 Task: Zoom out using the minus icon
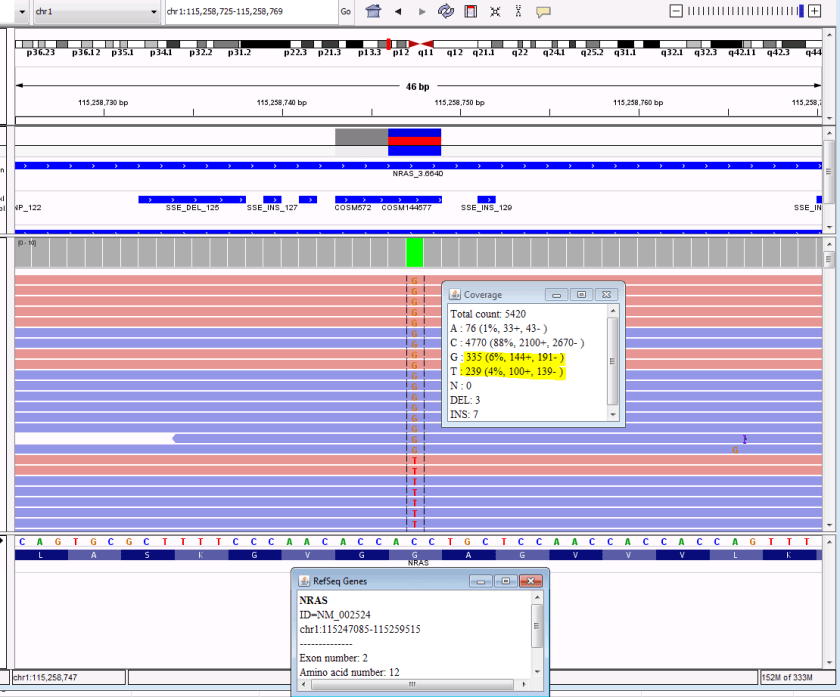coord(676,10)
